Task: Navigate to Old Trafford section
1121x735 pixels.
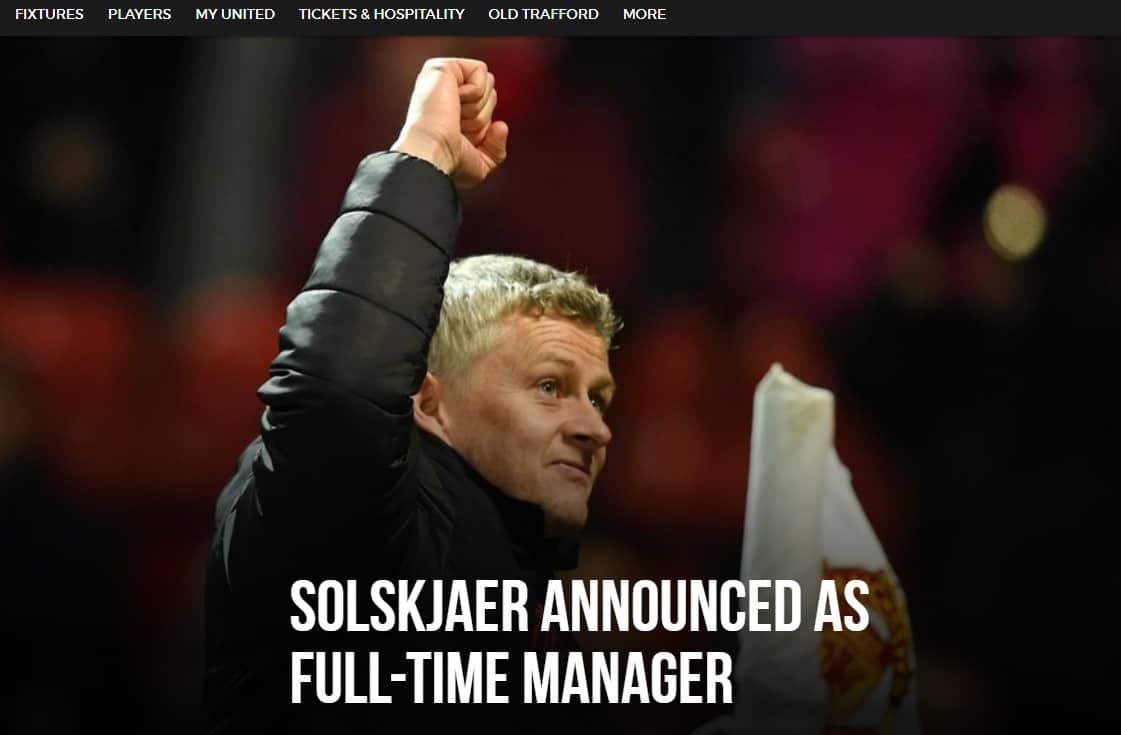Action: click(543, 14)
